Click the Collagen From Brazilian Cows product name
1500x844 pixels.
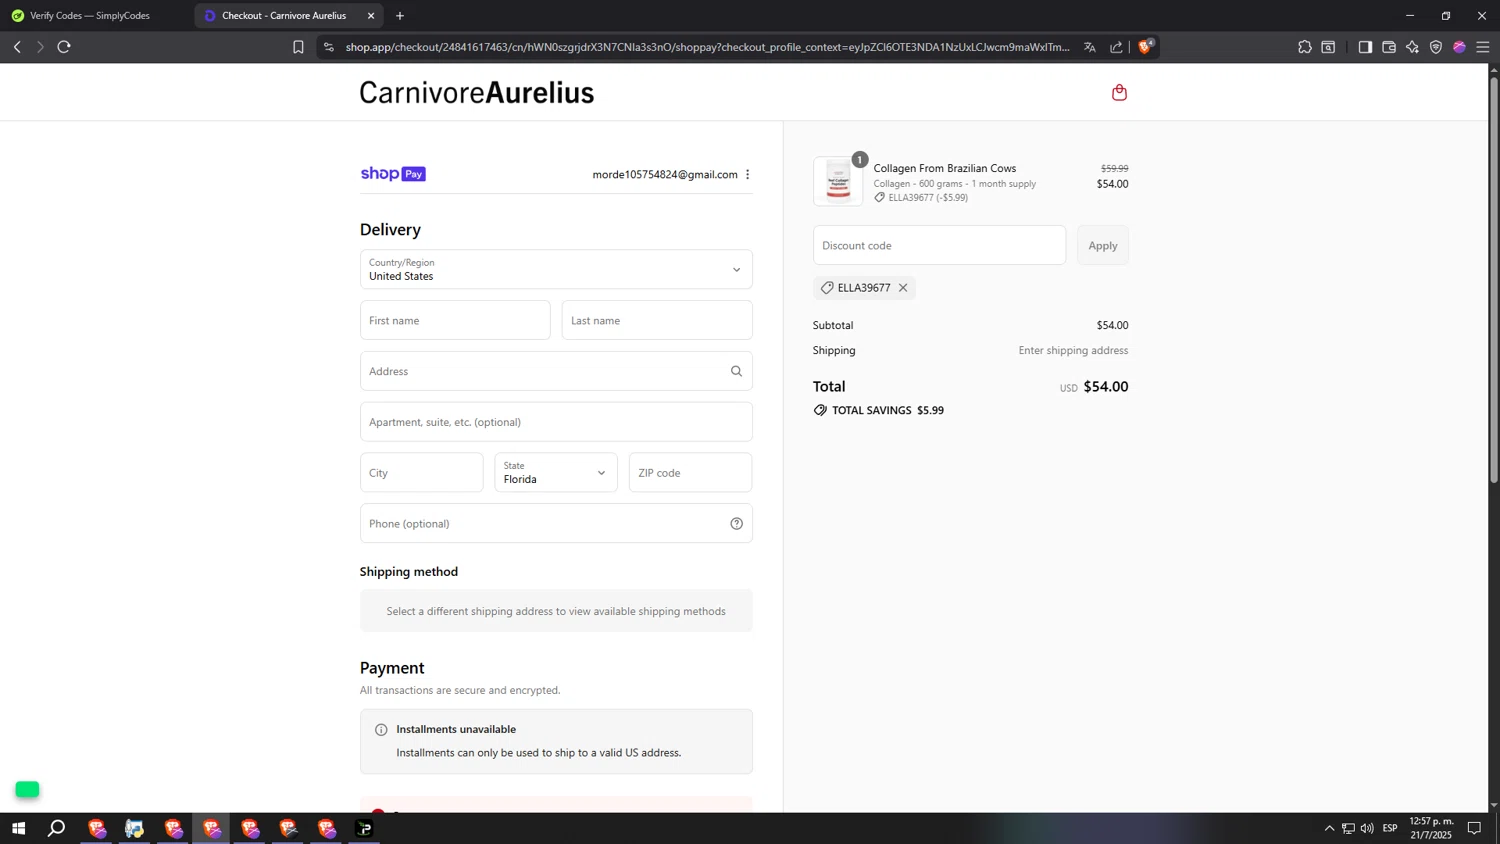pos(945,168)
